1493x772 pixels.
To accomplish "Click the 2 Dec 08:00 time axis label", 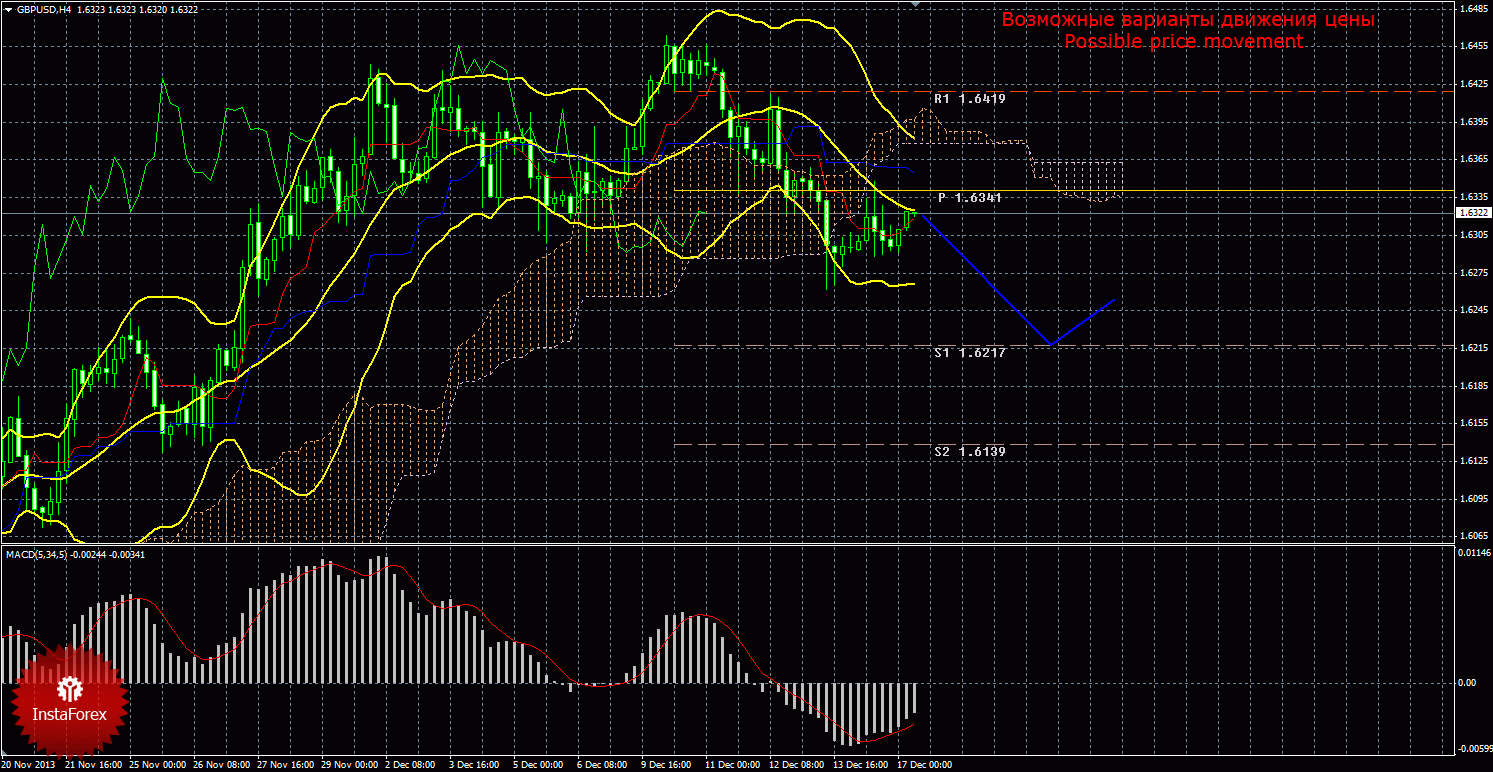I will [x=409, y=765].
